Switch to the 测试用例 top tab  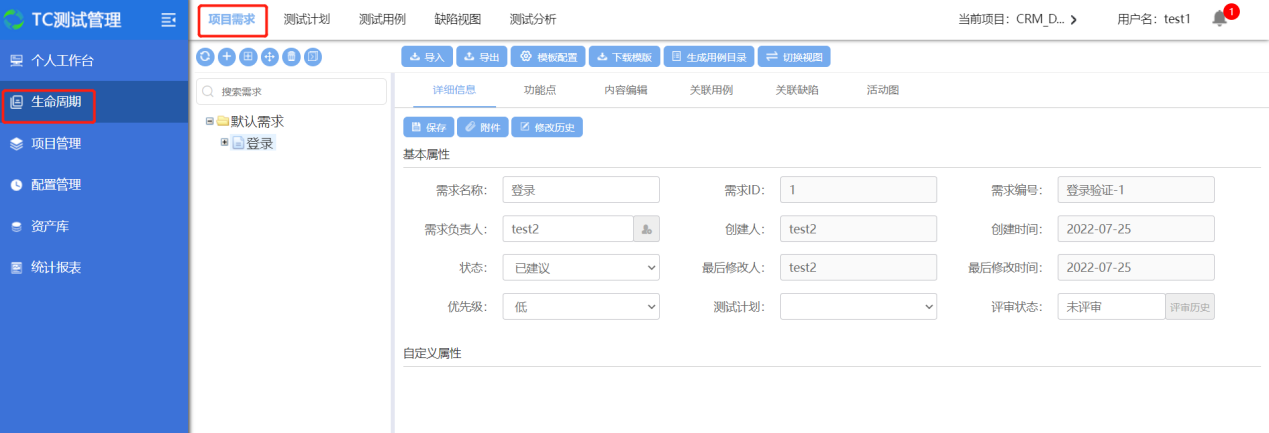pyautogui.click(x=382, y=19)
